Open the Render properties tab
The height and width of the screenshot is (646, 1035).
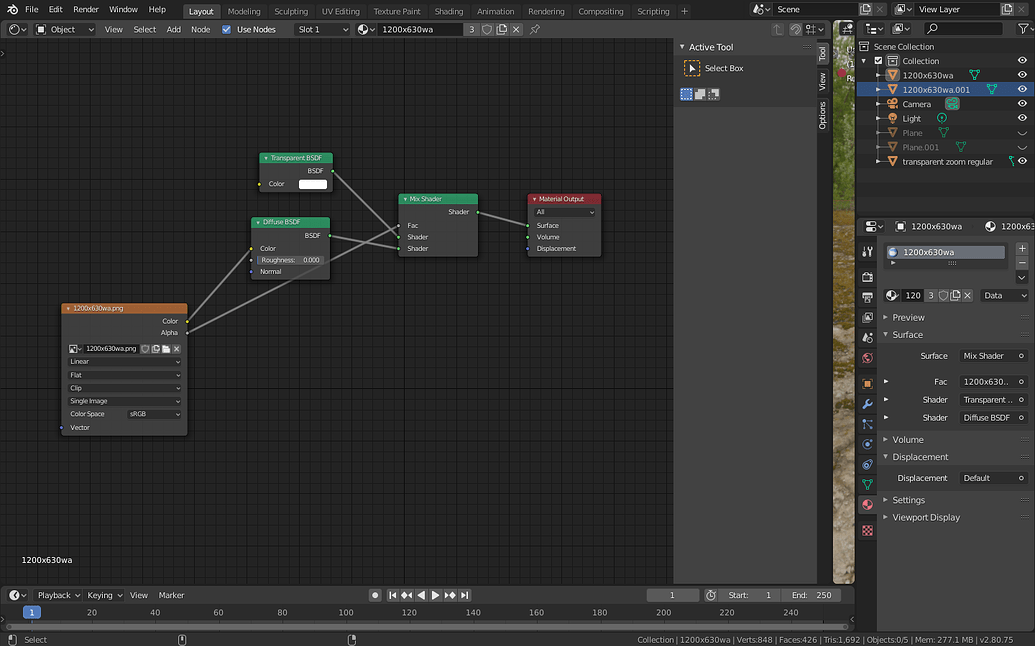pos(867,277)
